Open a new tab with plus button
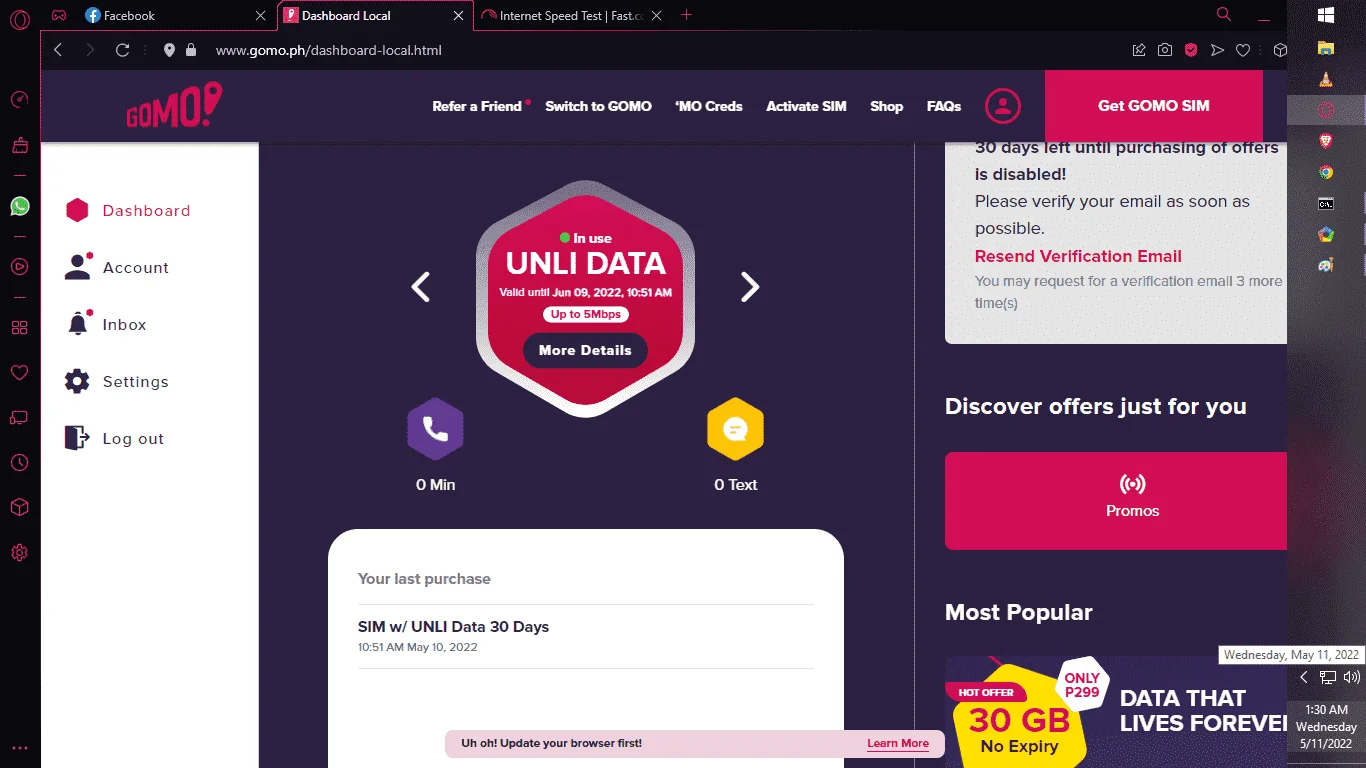Screen dimensions: 1366x768 coord(687,15)
